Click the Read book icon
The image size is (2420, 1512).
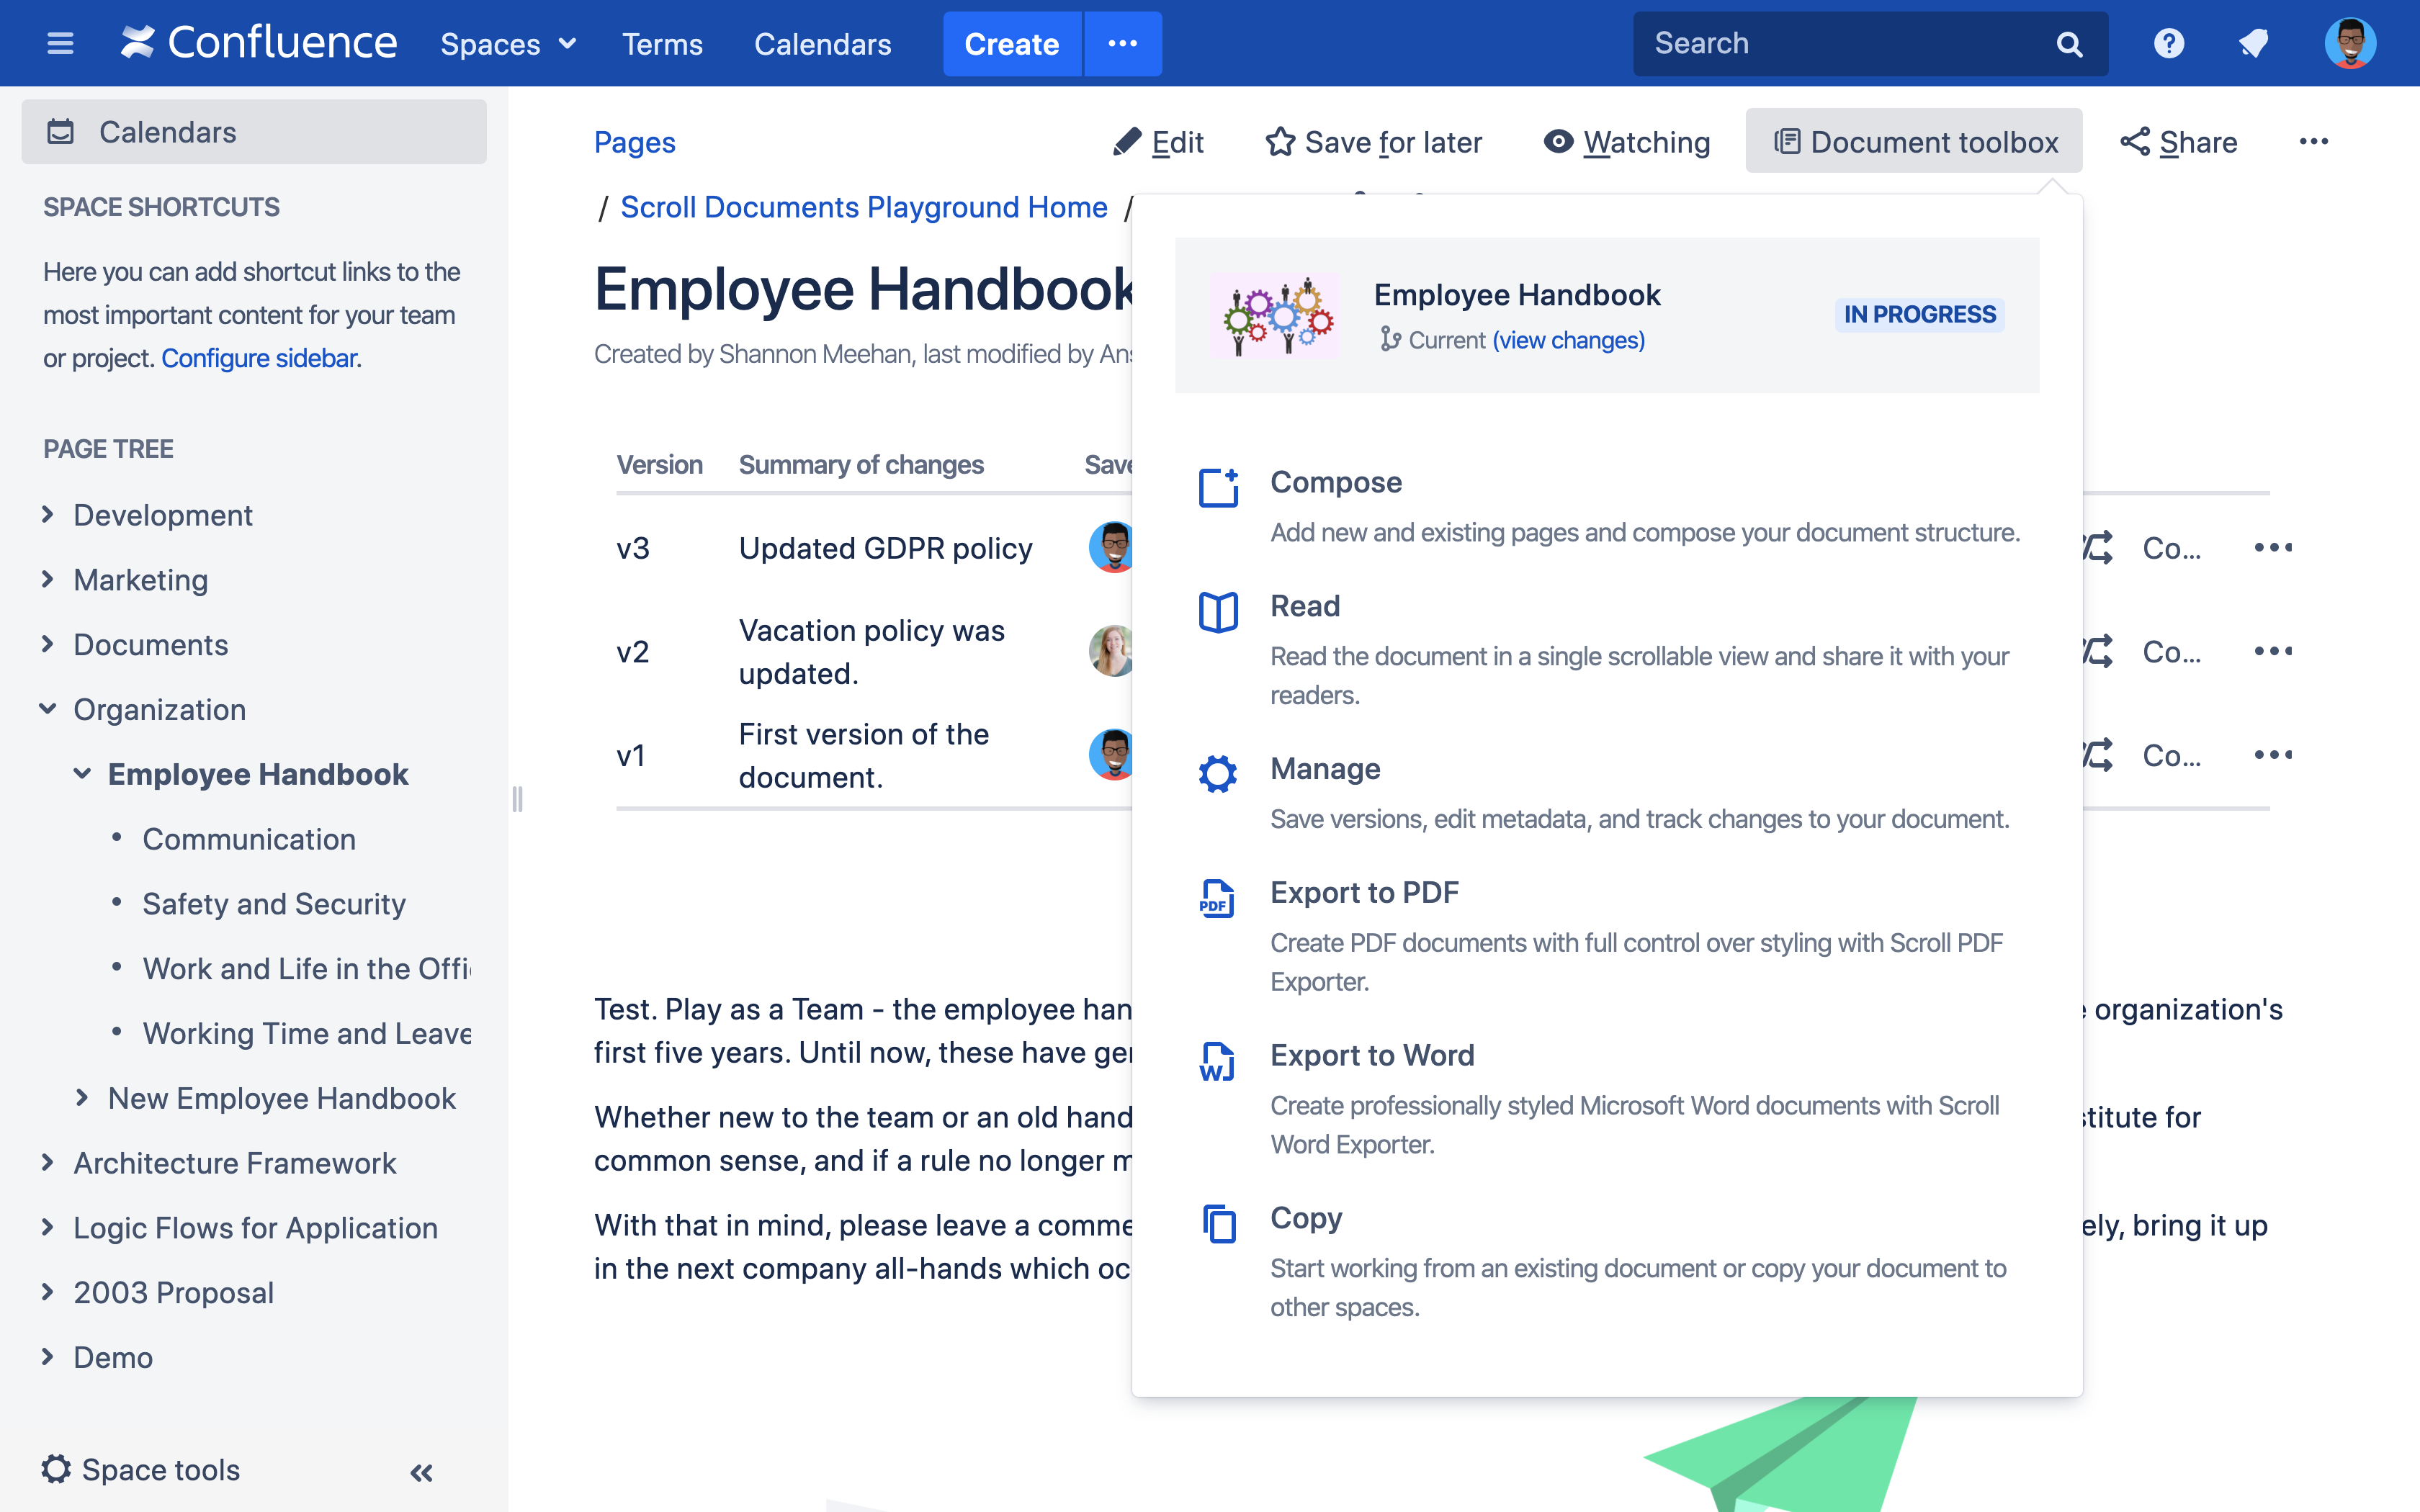tap(1218, 611)
